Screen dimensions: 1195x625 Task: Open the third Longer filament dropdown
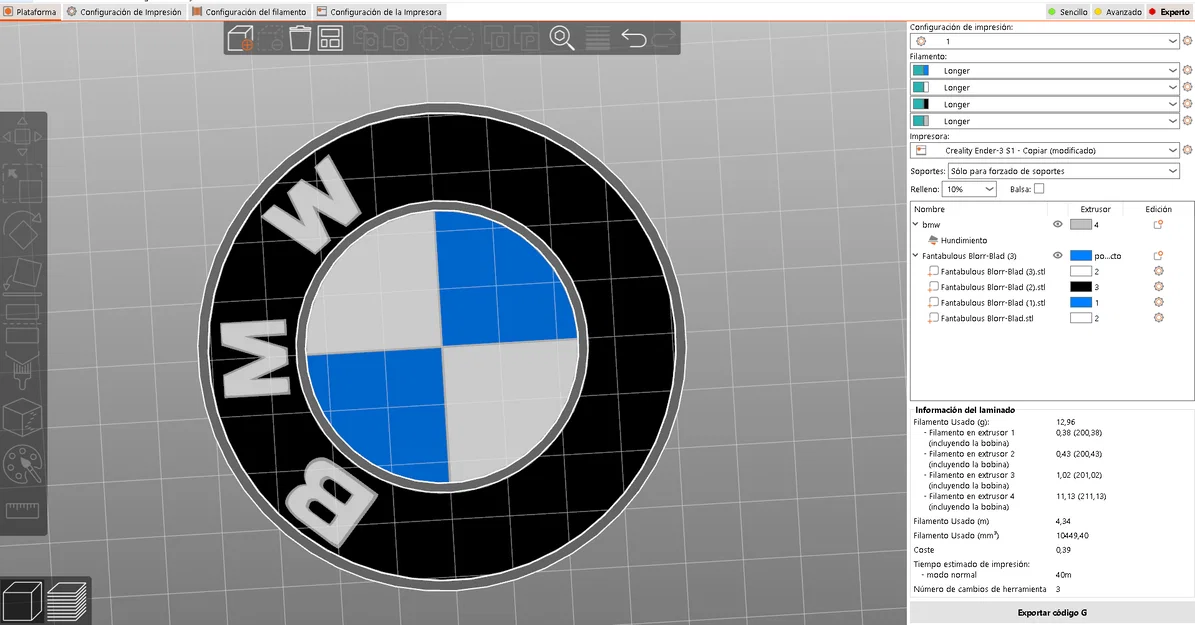[x=1044, y=104]
